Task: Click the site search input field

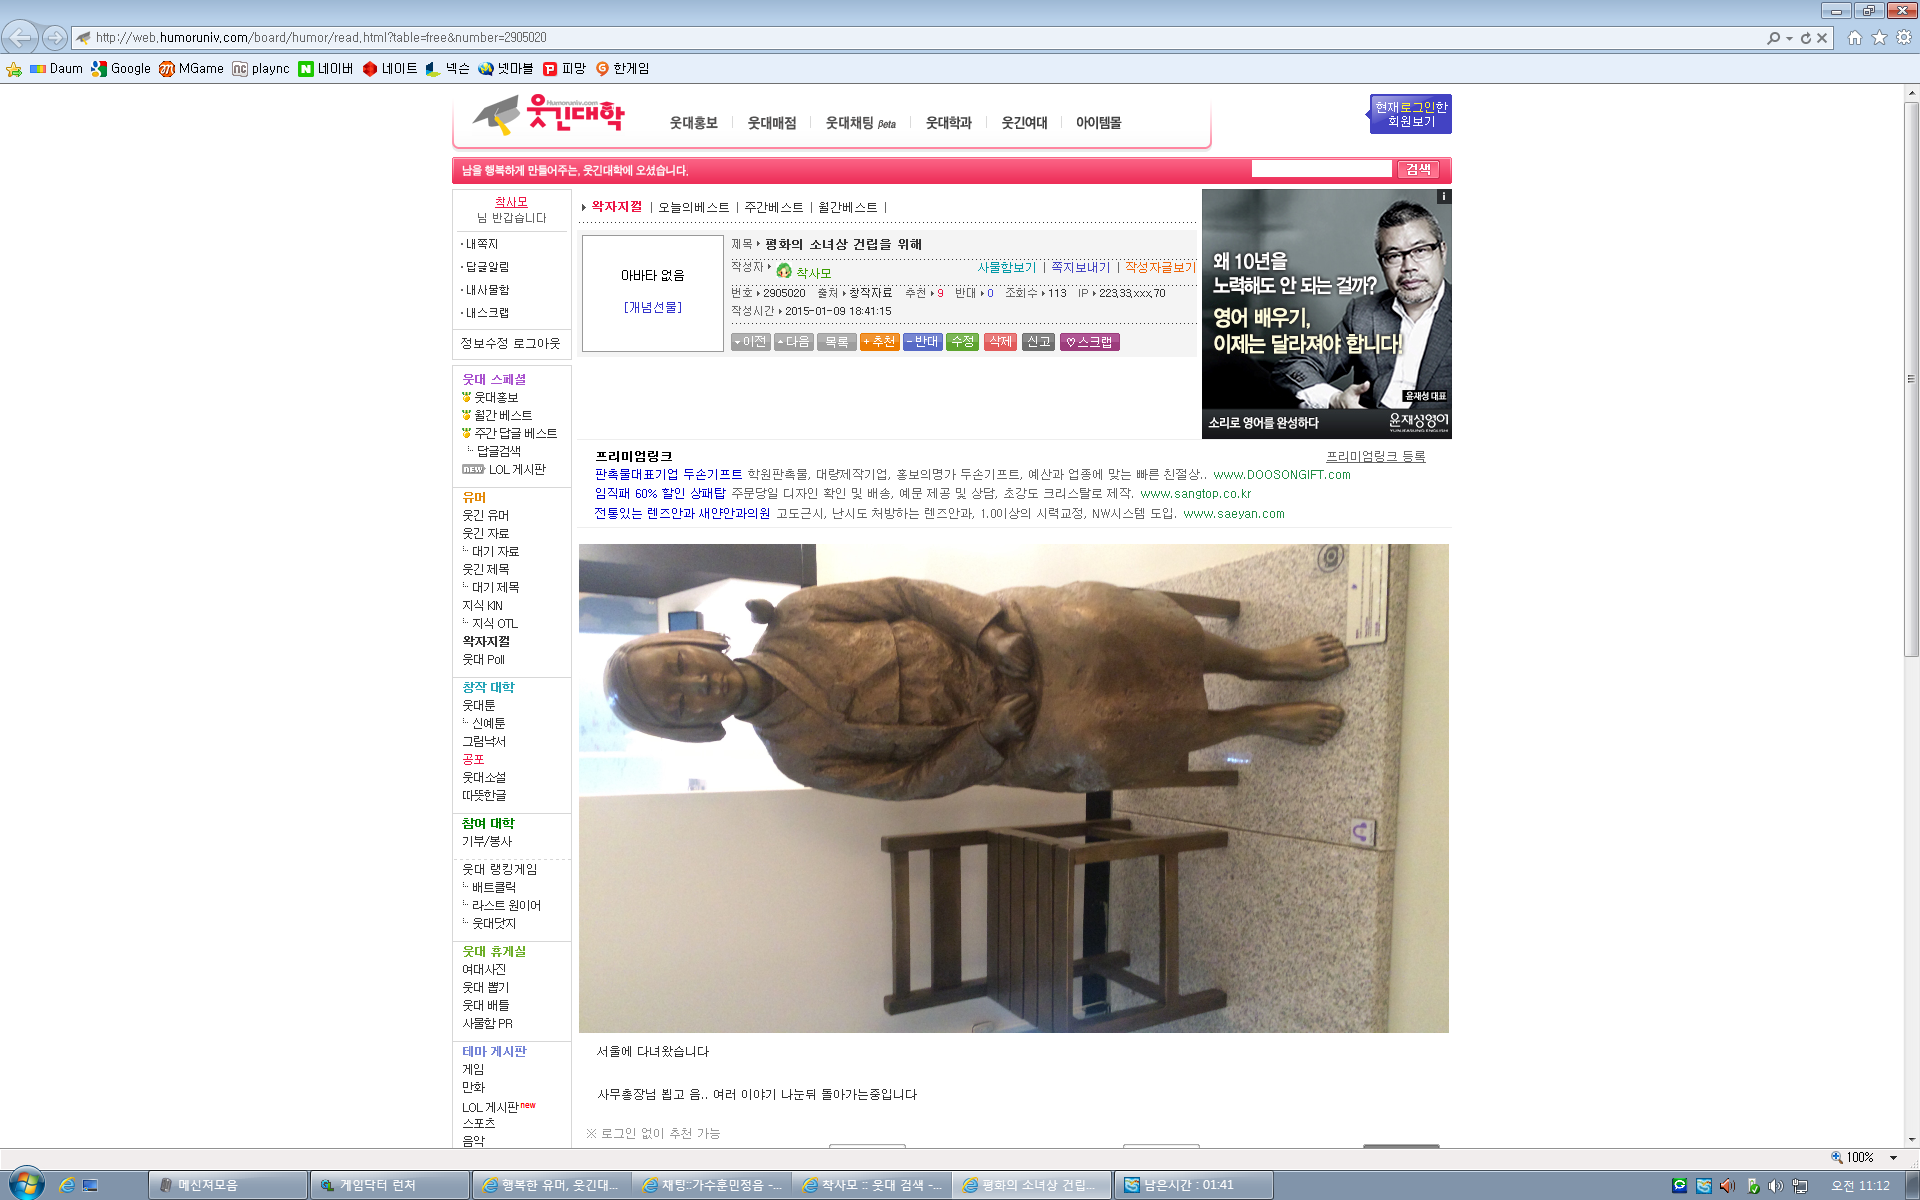Action: (x=1321, y=169)
